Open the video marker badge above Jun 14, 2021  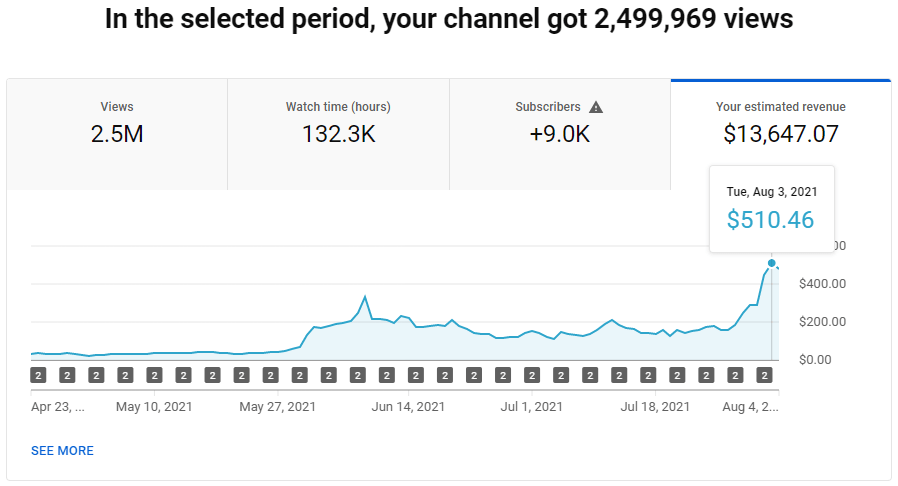click(x=415, y=376)
